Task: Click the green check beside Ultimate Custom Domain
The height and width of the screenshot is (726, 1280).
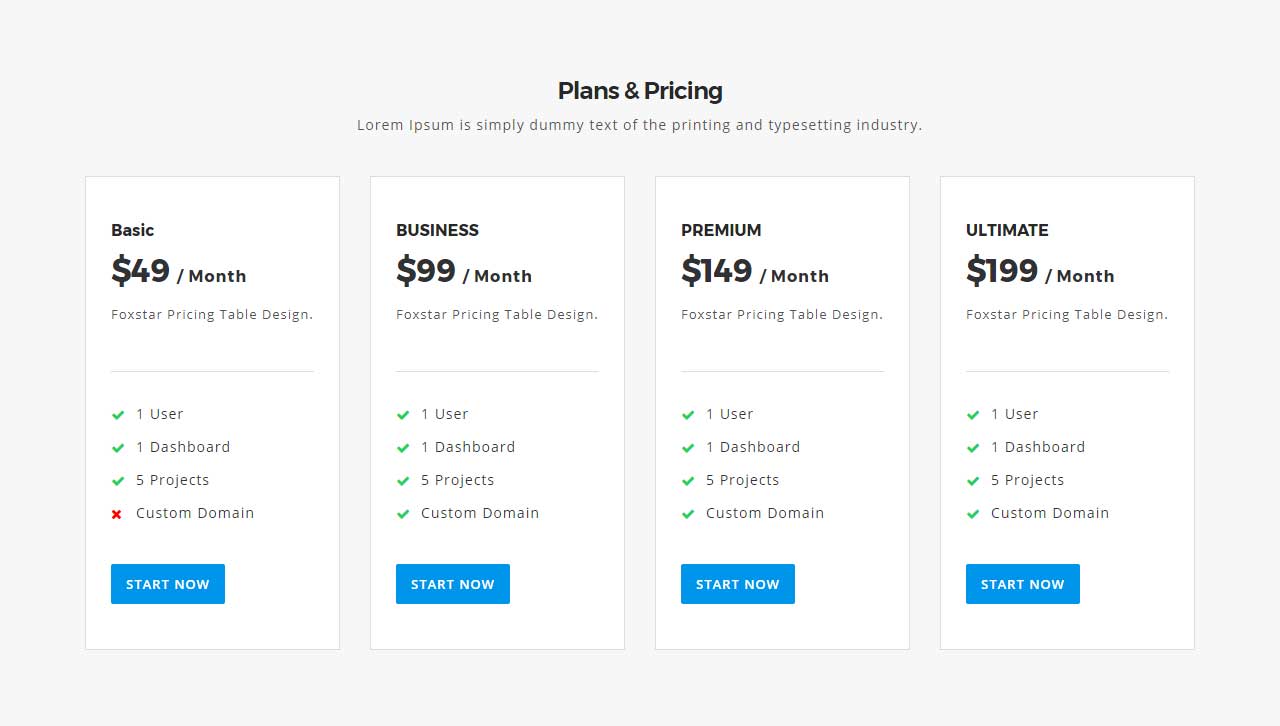Action: pos(973,514)
